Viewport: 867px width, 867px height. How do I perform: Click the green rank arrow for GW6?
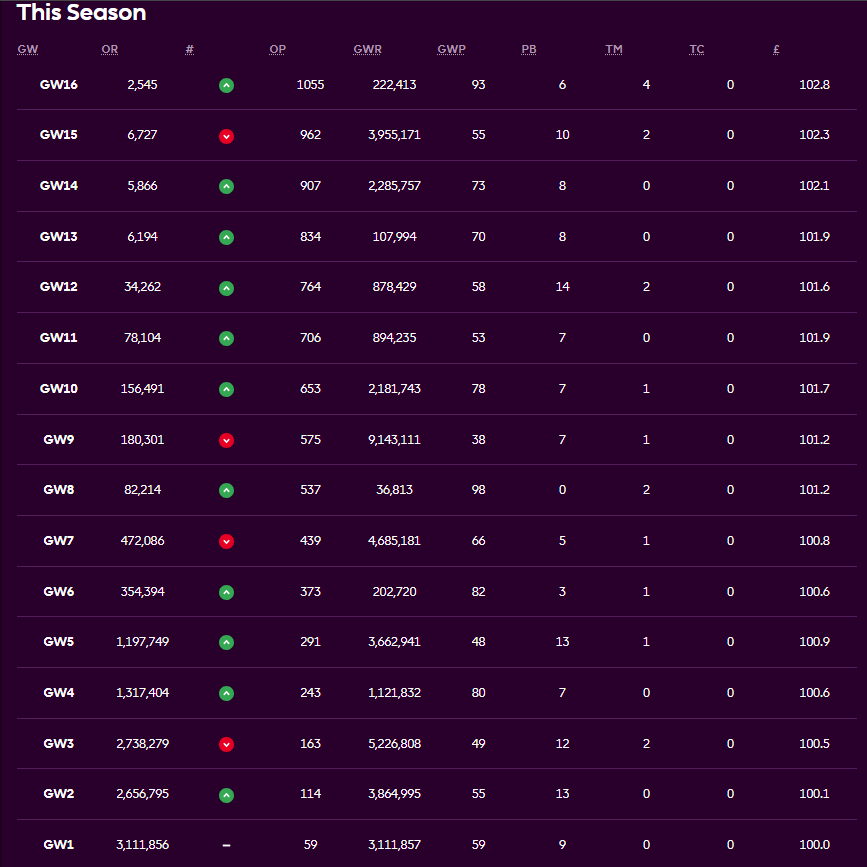[226, 592]
